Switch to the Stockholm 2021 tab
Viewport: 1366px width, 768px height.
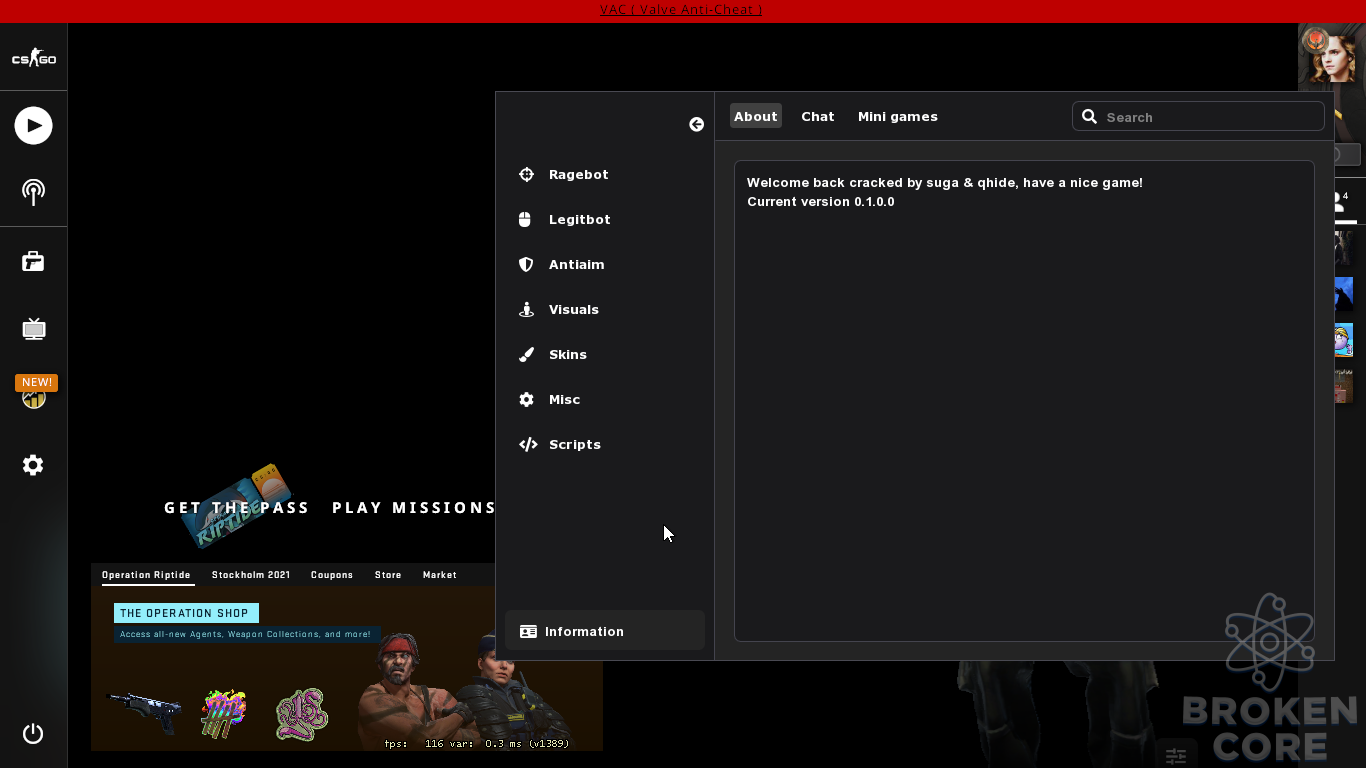tap(251, 575)
